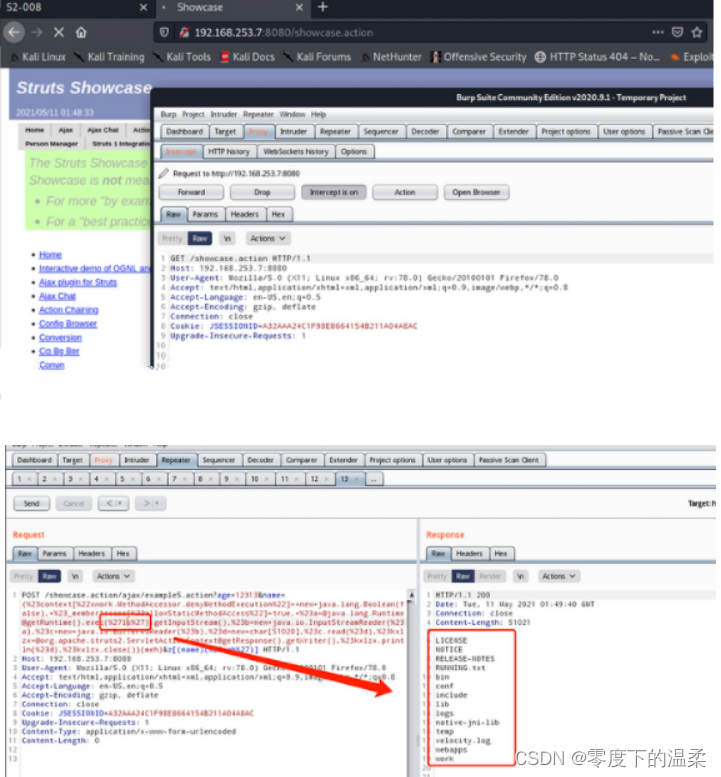Open proxy Options sub-tab
The height and width of the screenshot is (777, 721).
pos(354,152)
